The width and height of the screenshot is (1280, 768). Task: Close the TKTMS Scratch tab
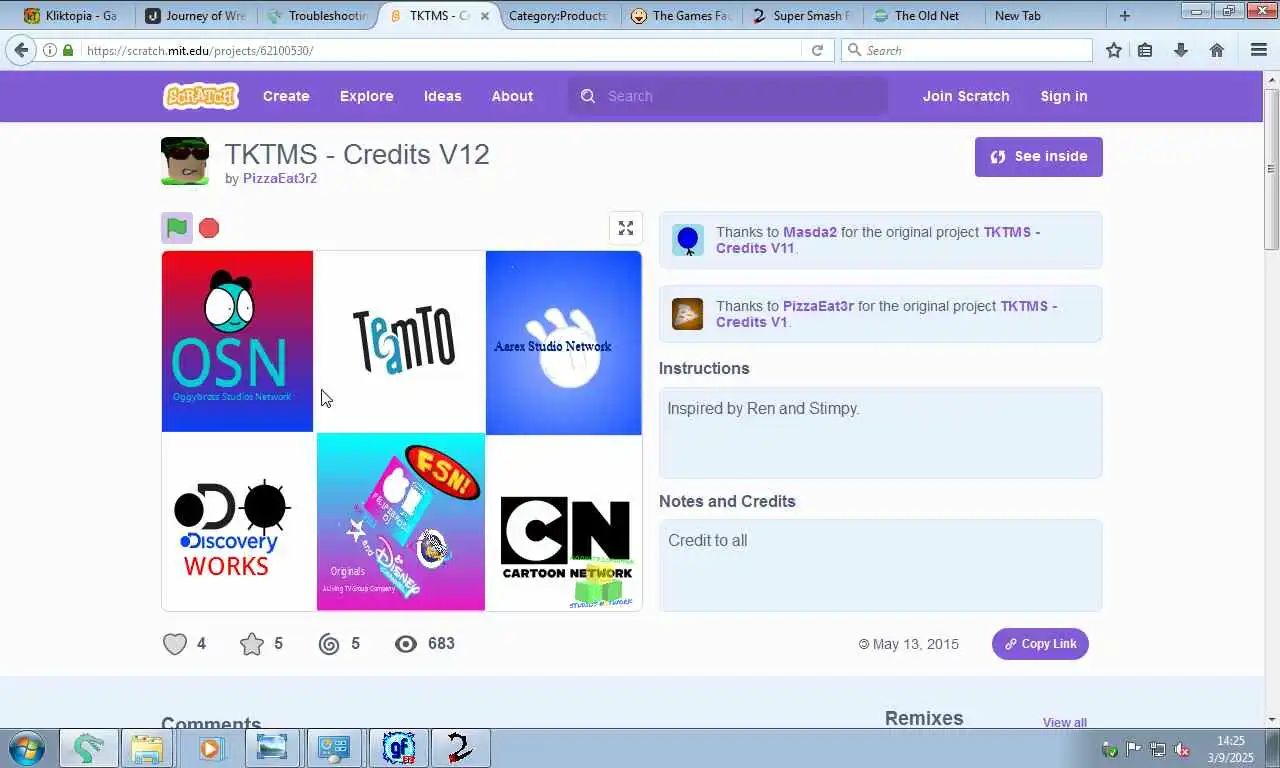[485, 16]
